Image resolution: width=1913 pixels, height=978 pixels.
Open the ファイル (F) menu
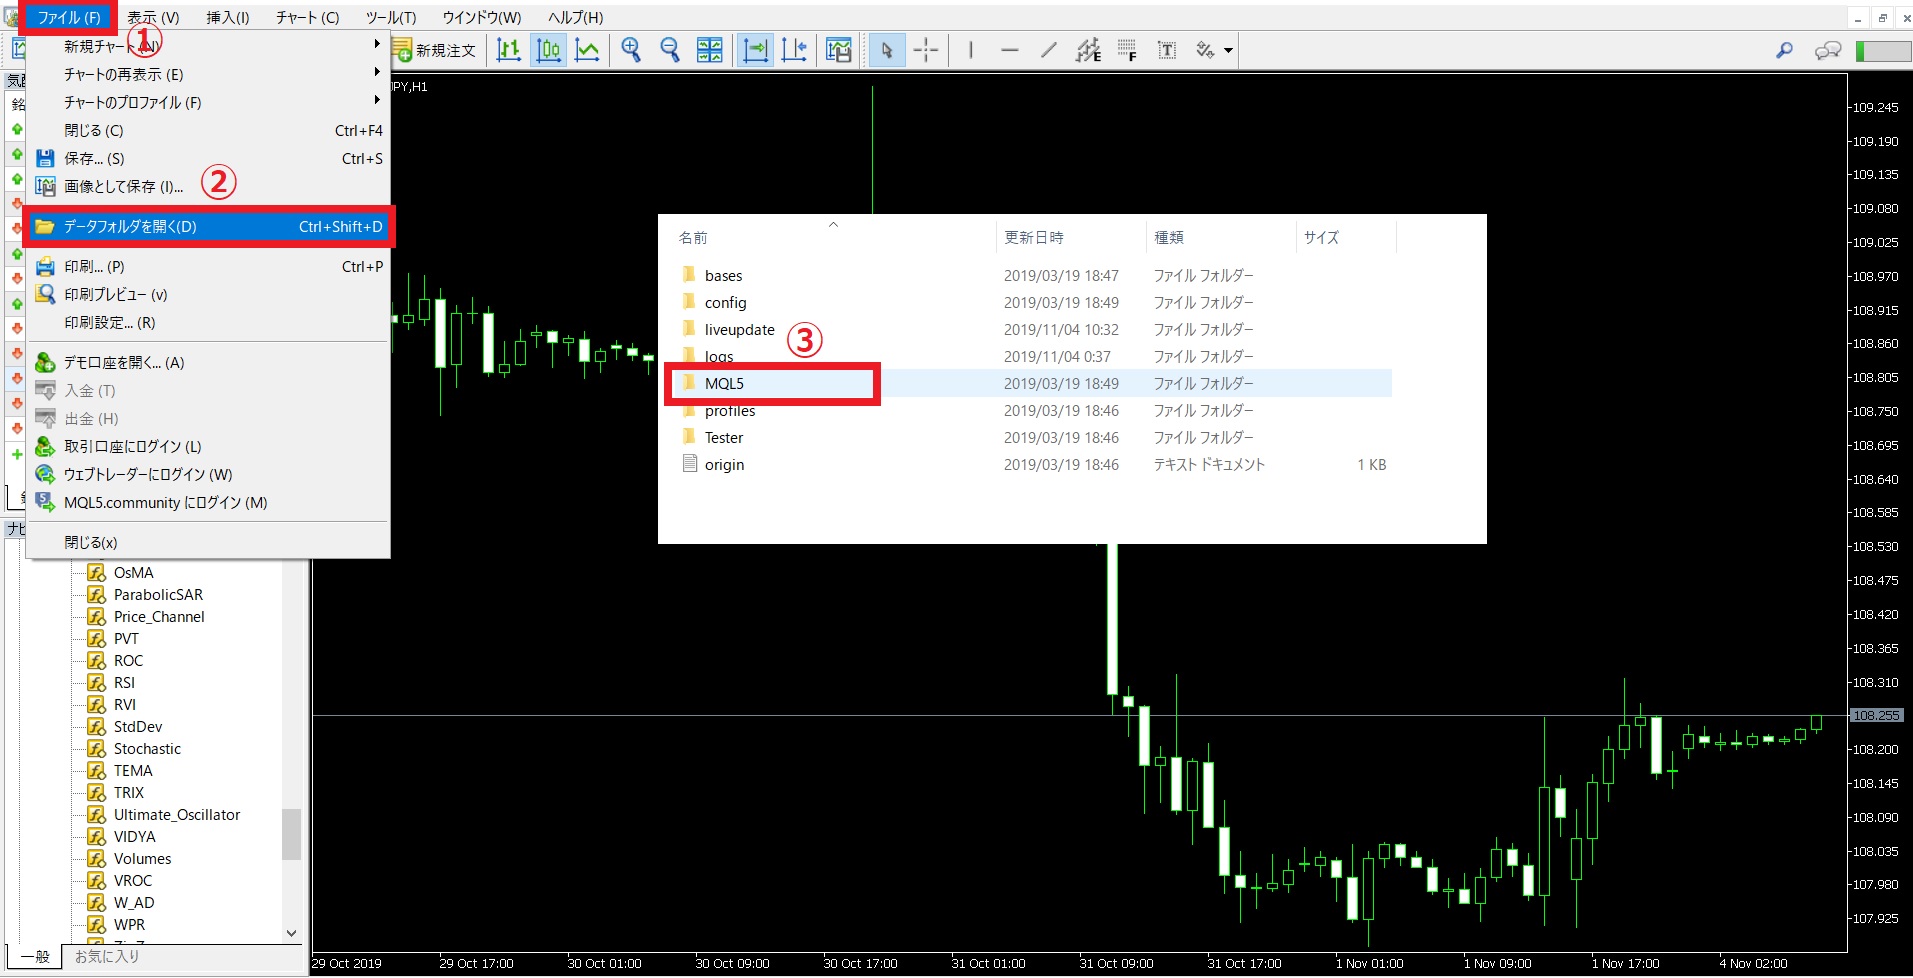pyautogui.click(x=69, y=17)
